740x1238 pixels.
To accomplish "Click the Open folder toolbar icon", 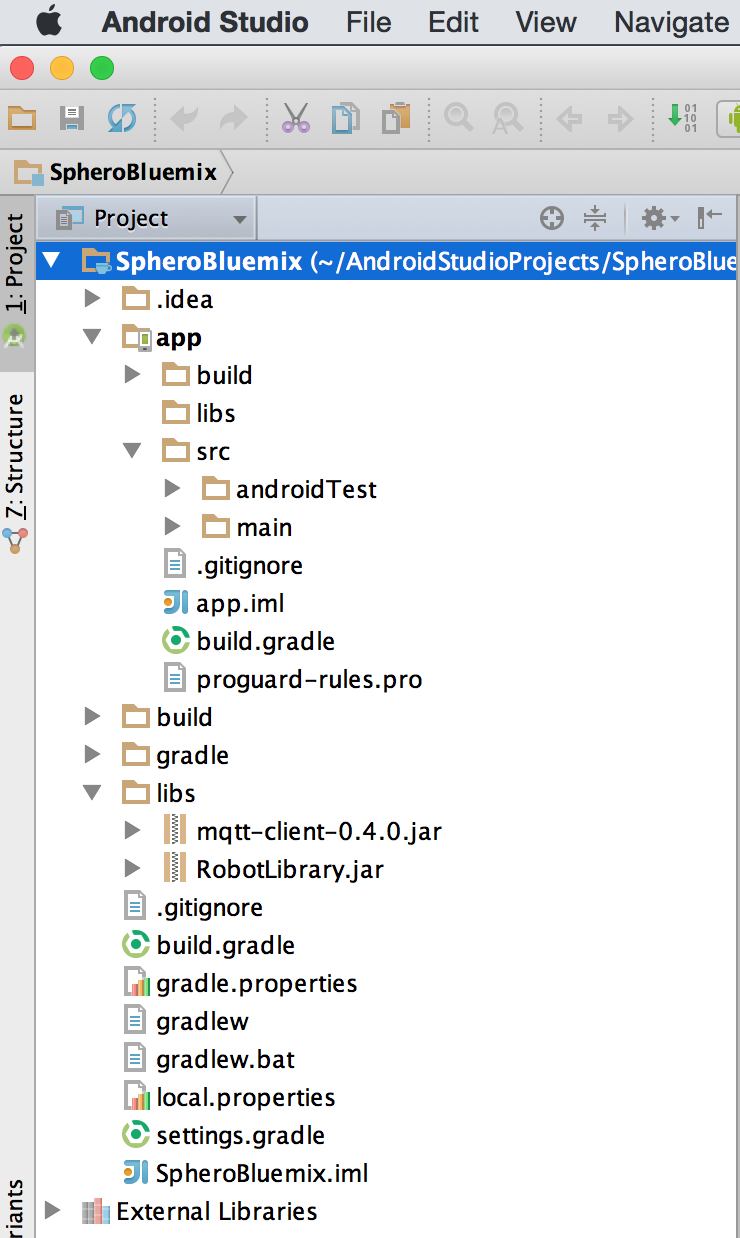I will coord(21,119).
